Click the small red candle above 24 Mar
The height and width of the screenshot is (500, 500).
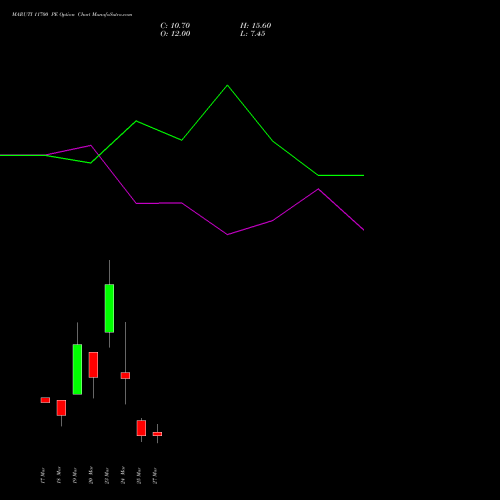coord(125,375)
